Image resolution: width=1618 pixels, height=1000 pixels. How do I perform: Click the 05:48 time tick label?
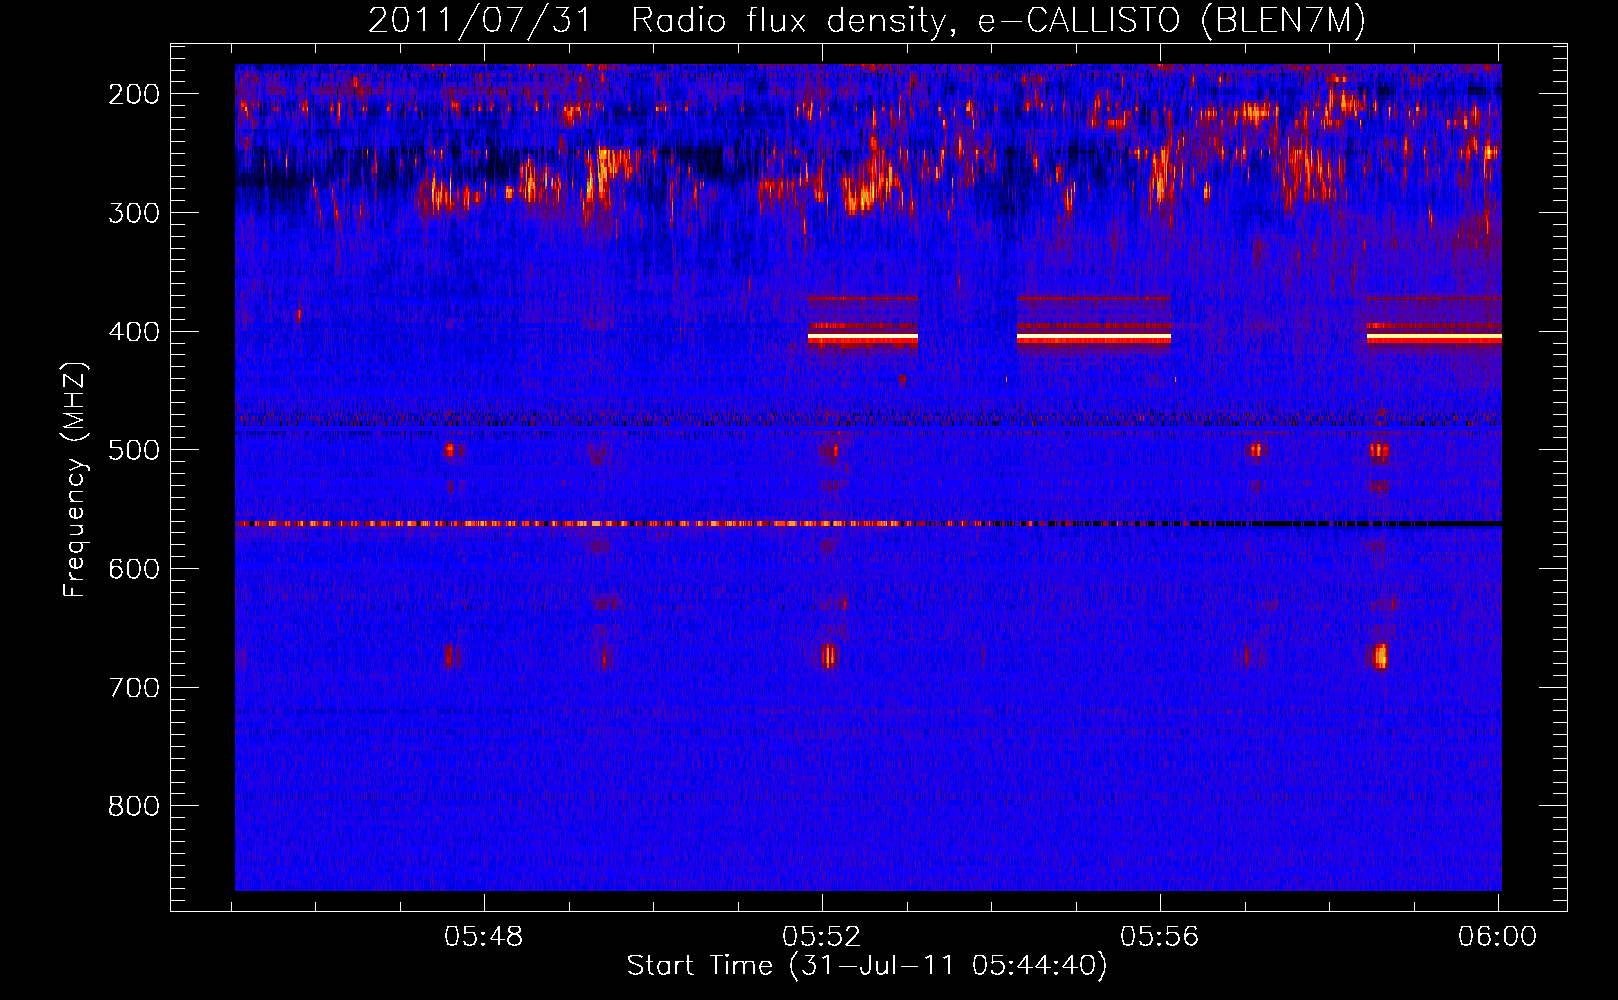click(x=484, y=937)
